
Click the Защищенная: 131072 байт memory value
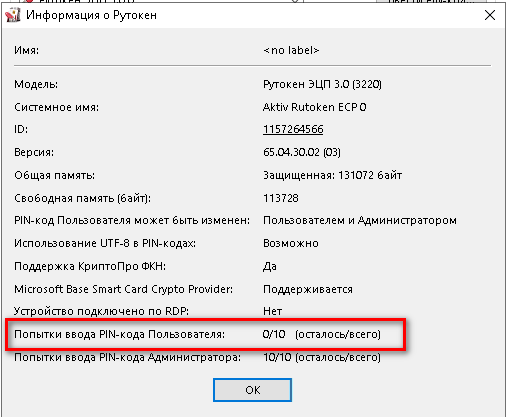pyautogui.click(x=332, y=175)
